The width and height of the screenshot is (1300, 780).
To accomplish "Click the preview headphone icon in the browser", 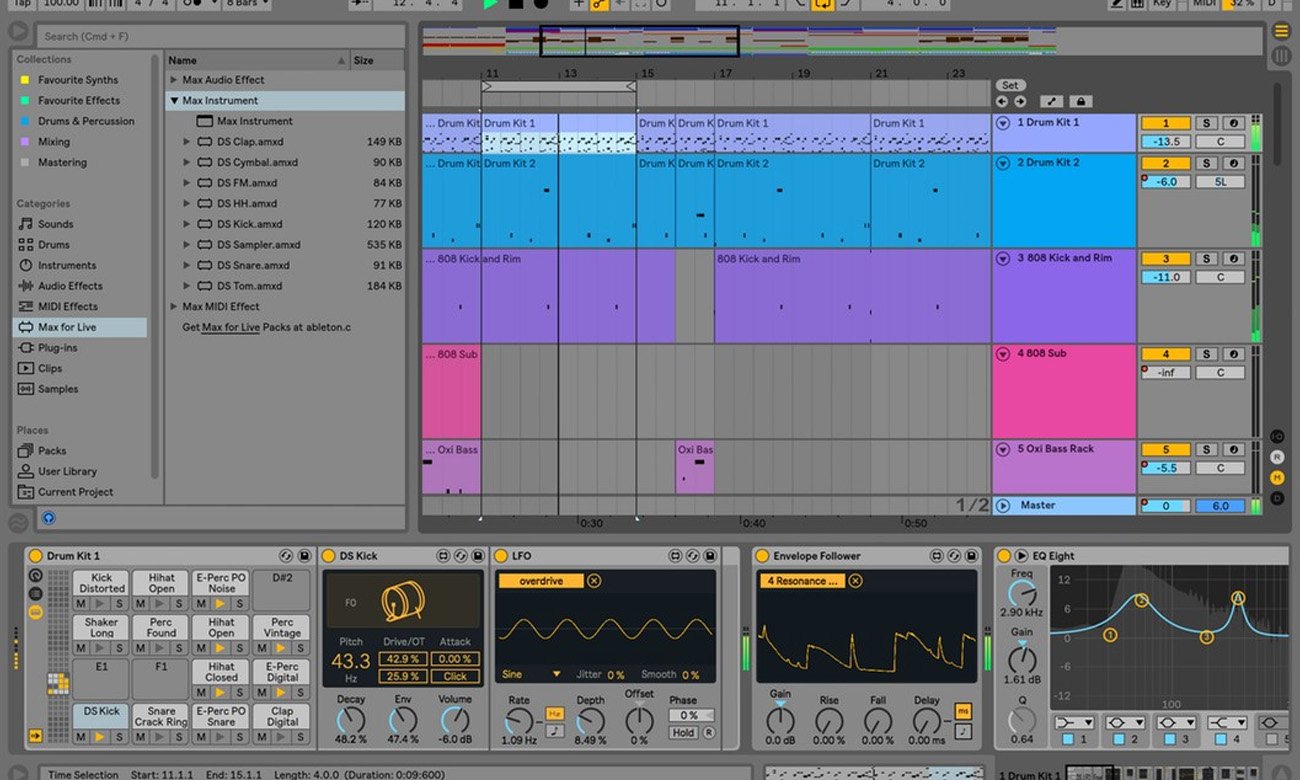I will [49, 518].
